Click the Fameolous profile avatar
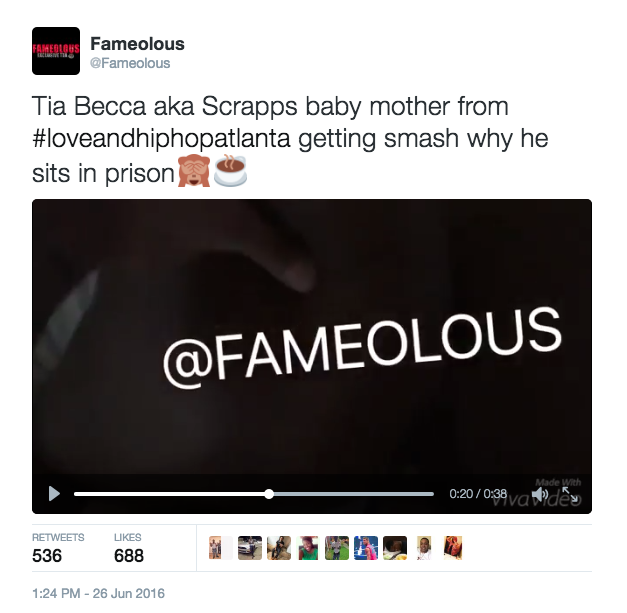The height and width of the screenshot is (613, 627). click(56, 51)
